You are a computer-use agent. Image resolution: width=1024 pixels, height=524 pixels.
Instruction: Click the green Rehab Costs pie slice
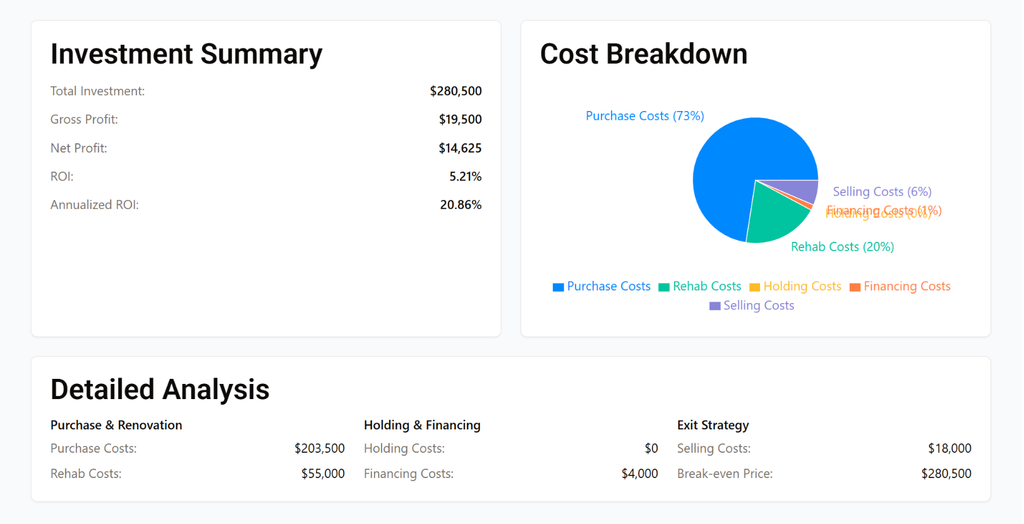(774, 217)
